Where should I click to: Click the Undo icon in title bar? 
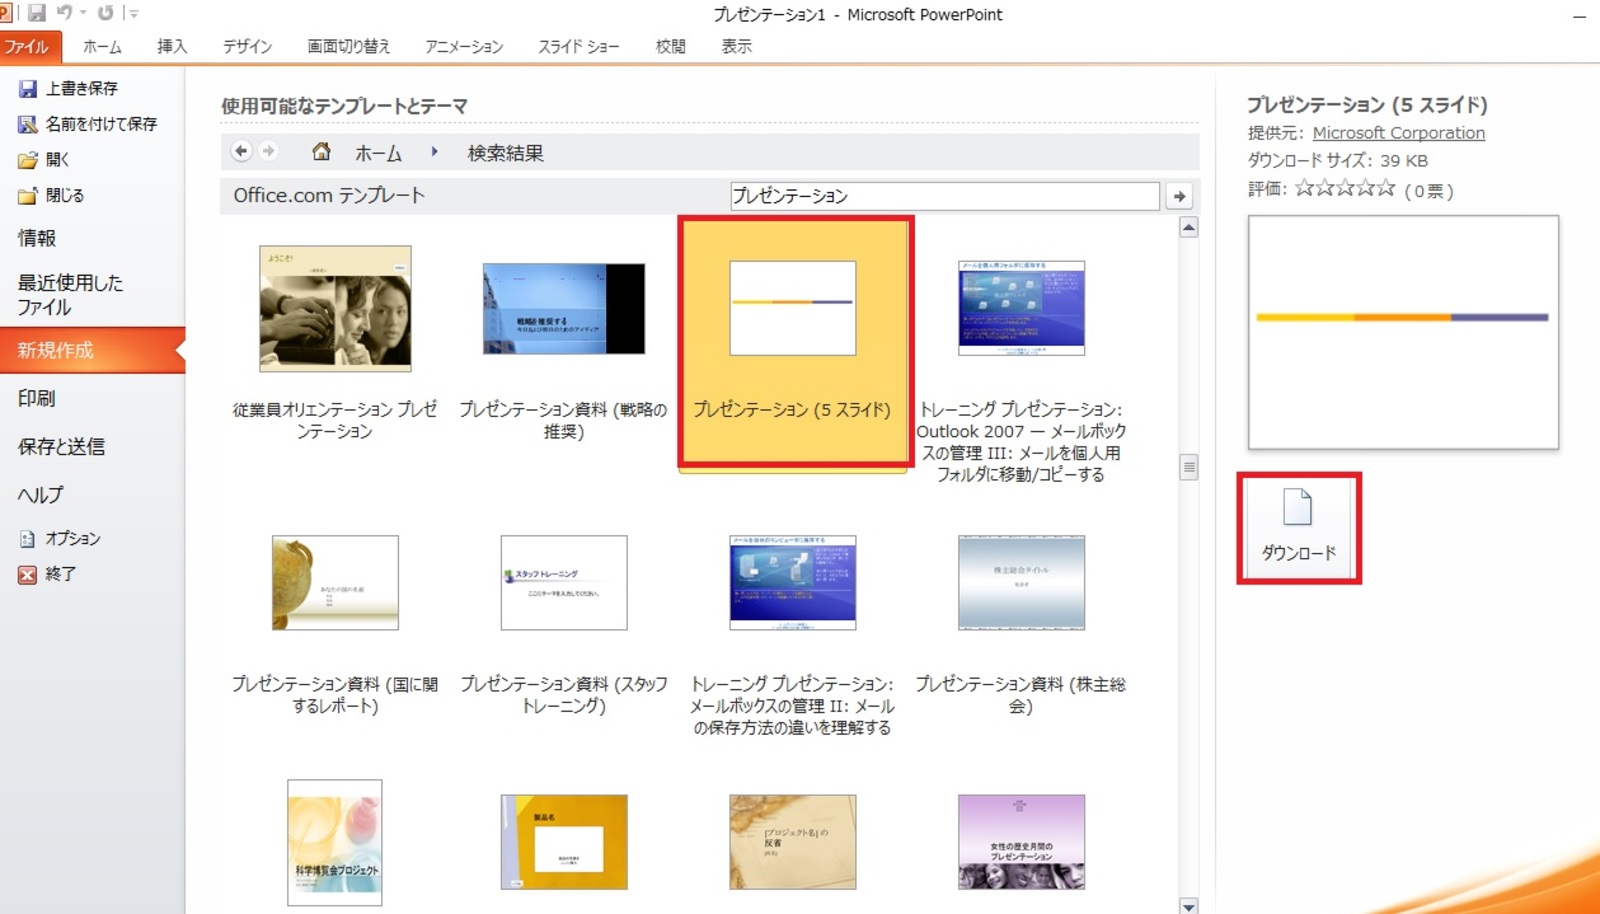[x=65, y=13]
